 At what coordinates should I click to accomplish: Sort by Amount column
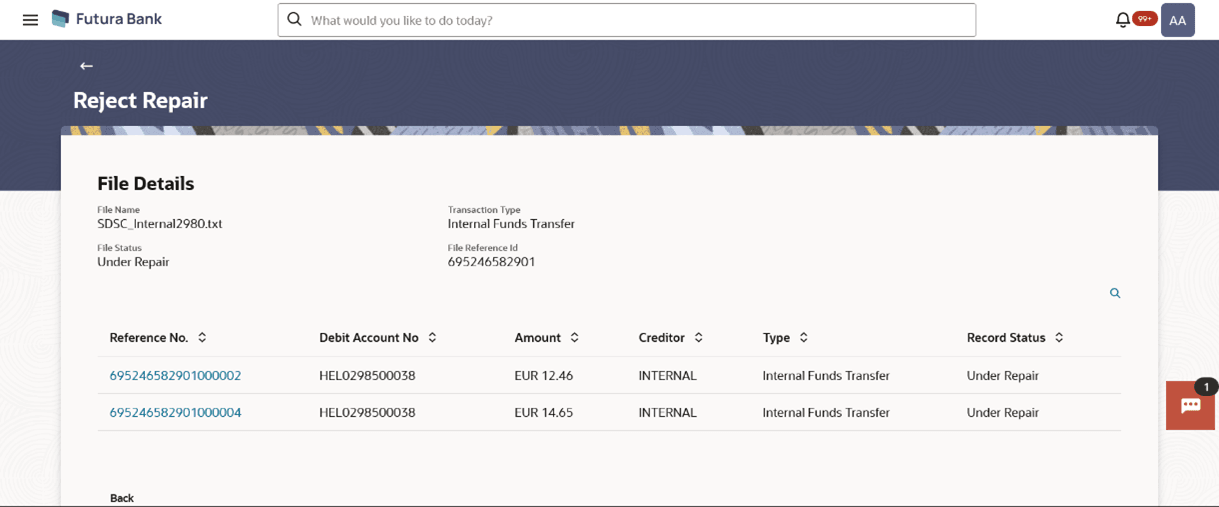[x=574, y=338]
